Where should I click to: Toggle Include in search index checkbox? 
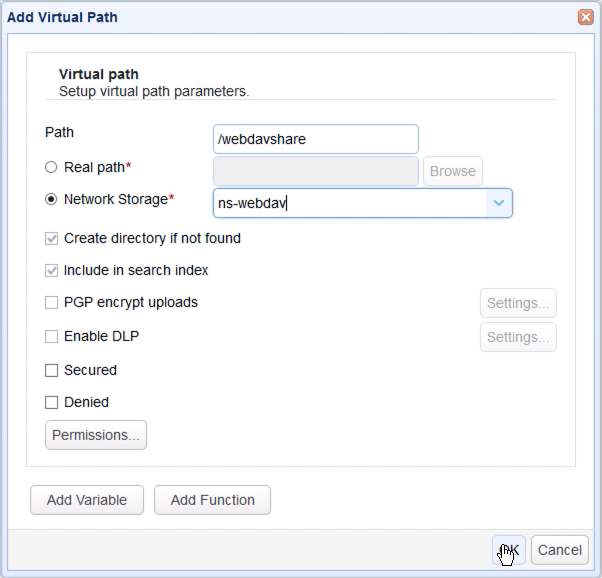pos(52,271)
